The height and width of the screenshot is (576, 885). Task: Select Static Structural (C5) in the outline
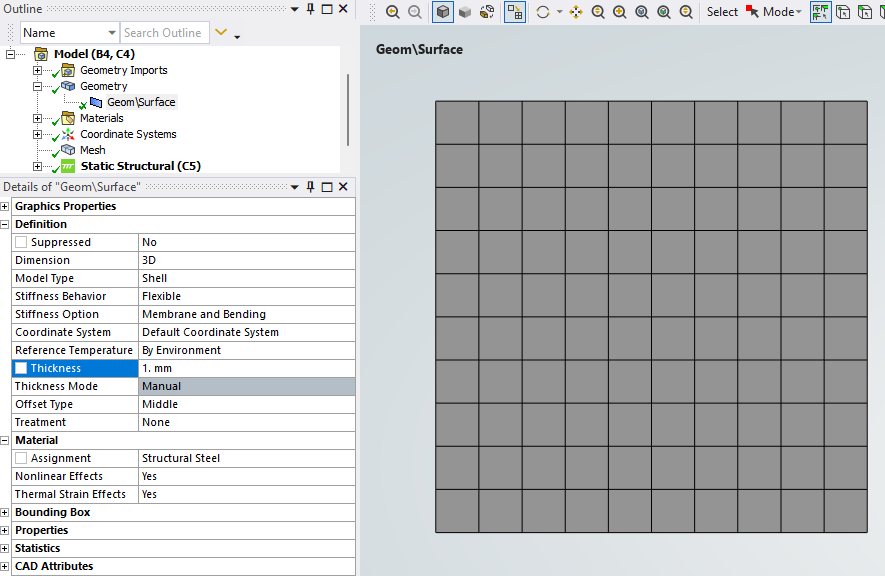point(140,166)
